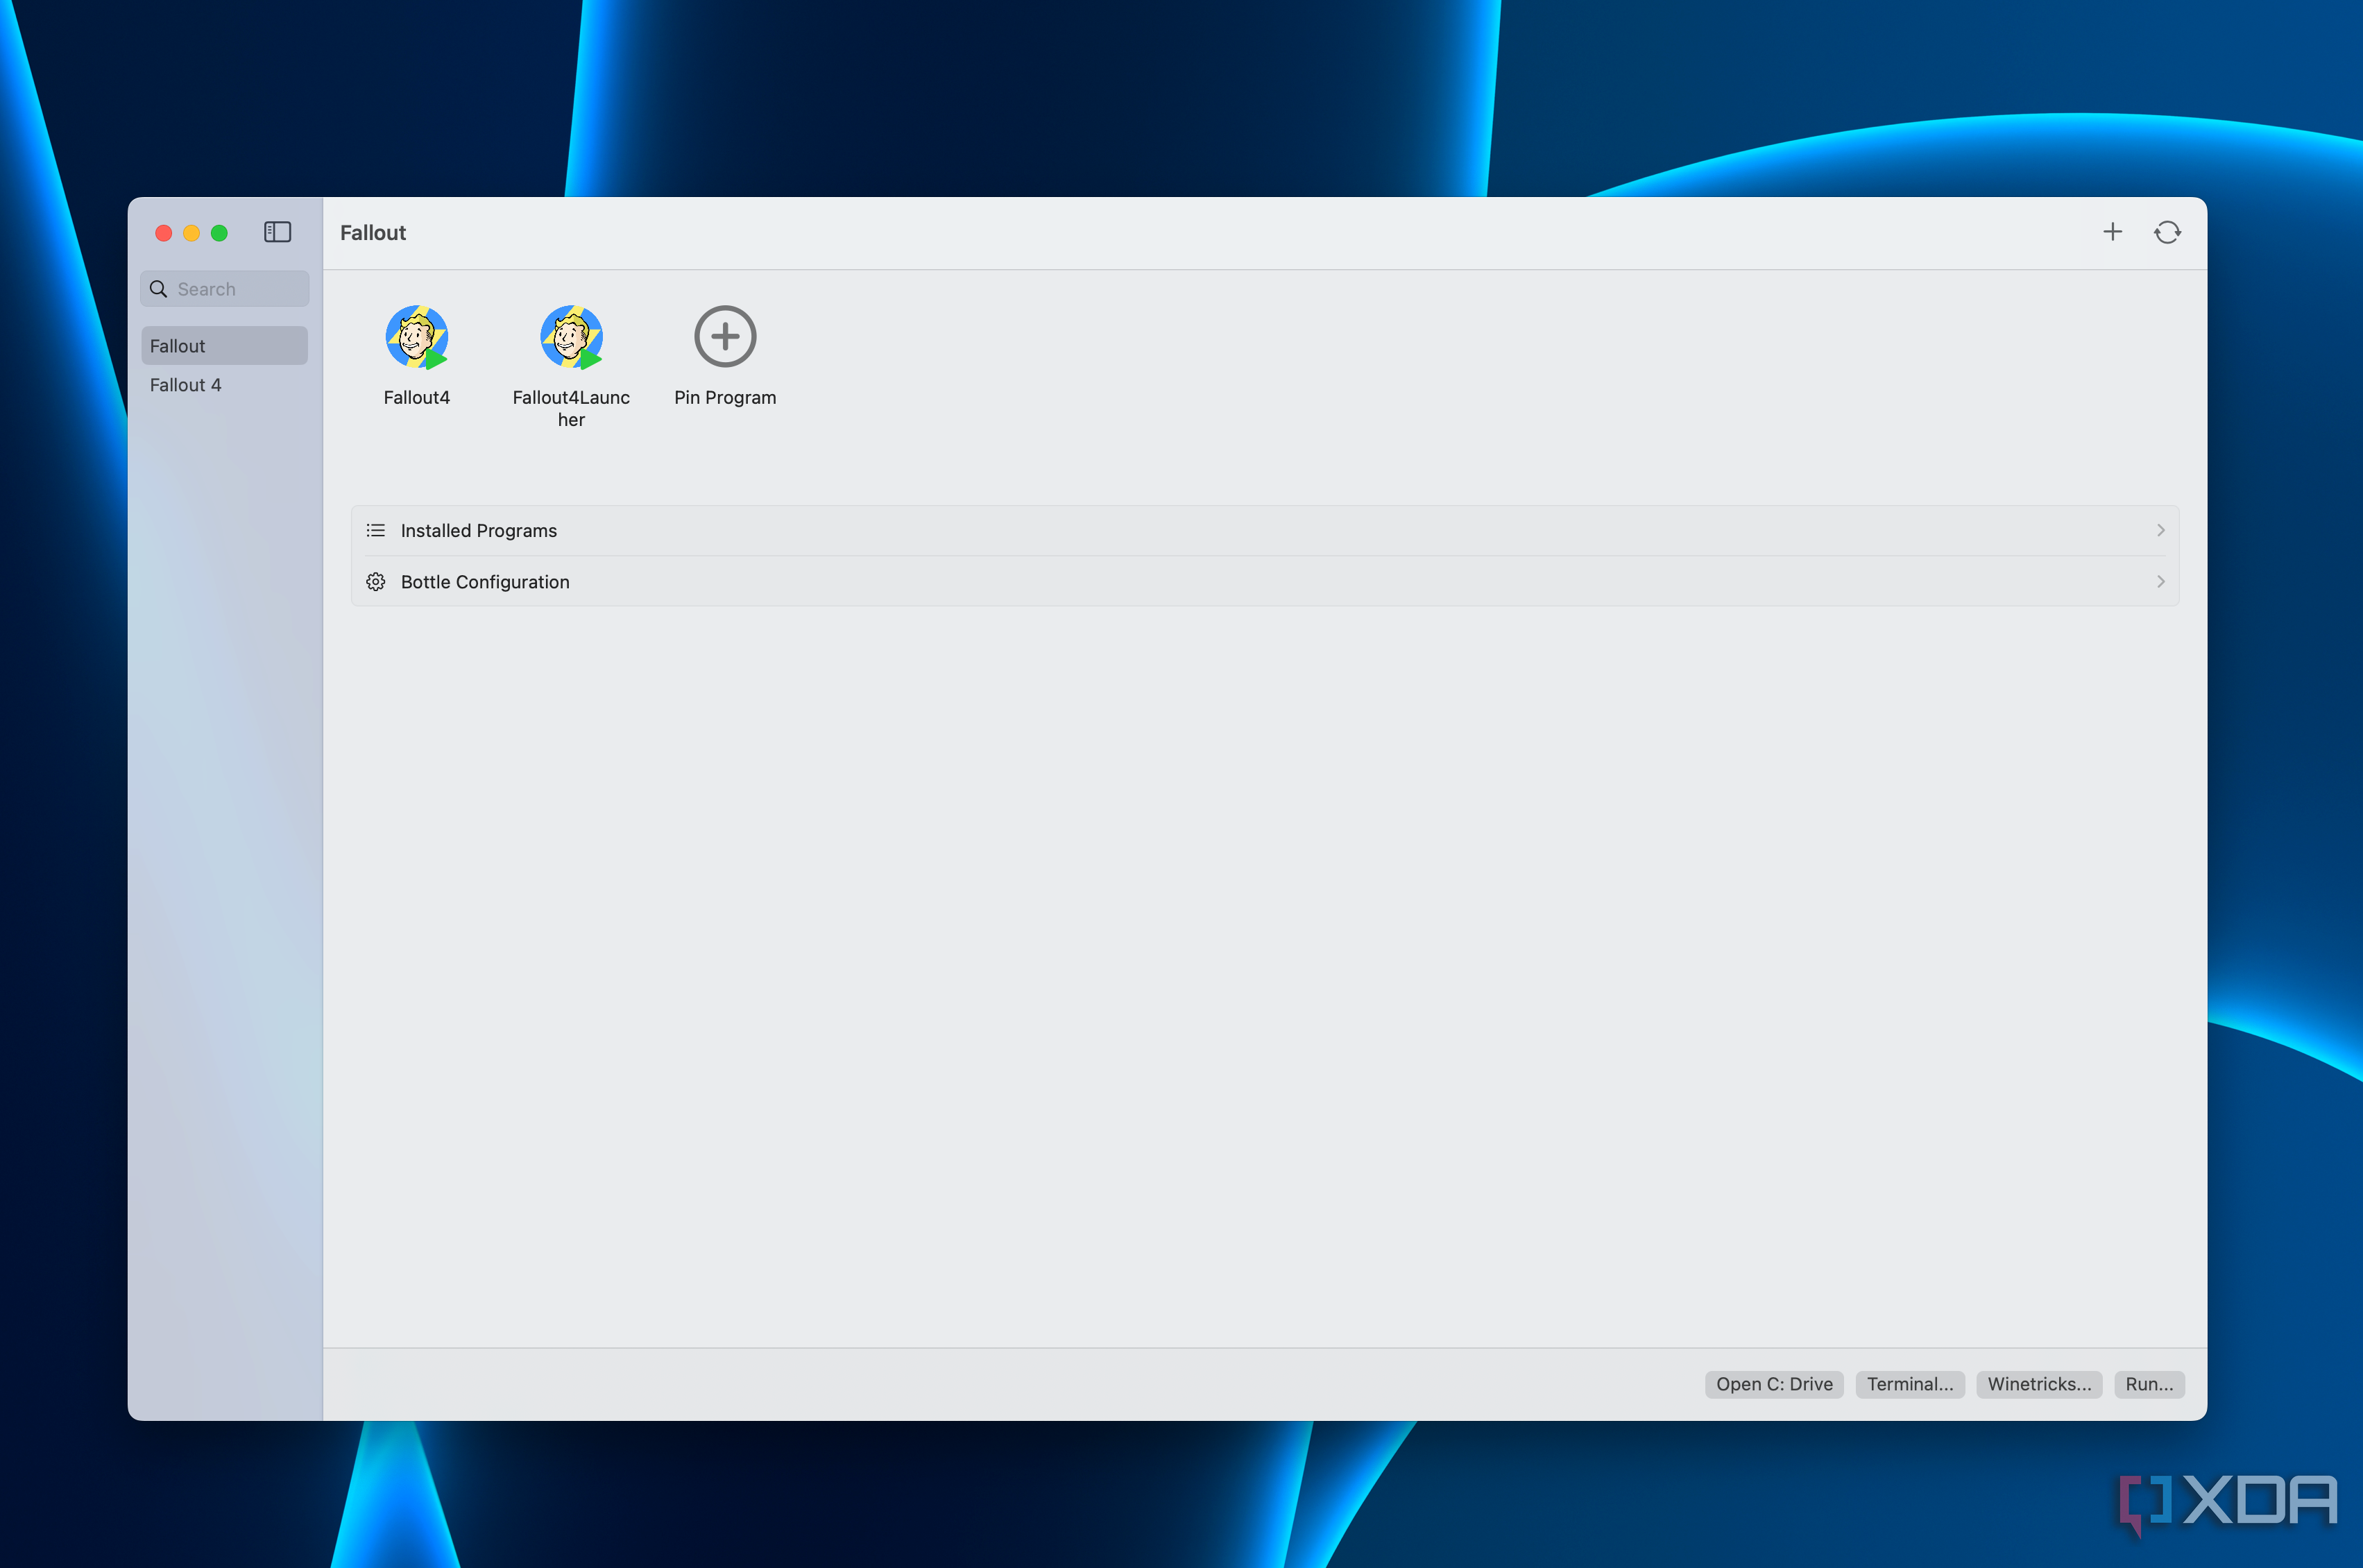The image size is (2363, 1568).
Task: Click the magnifying glass search icon
Action: pyautogui.click(x=158, y=289)
